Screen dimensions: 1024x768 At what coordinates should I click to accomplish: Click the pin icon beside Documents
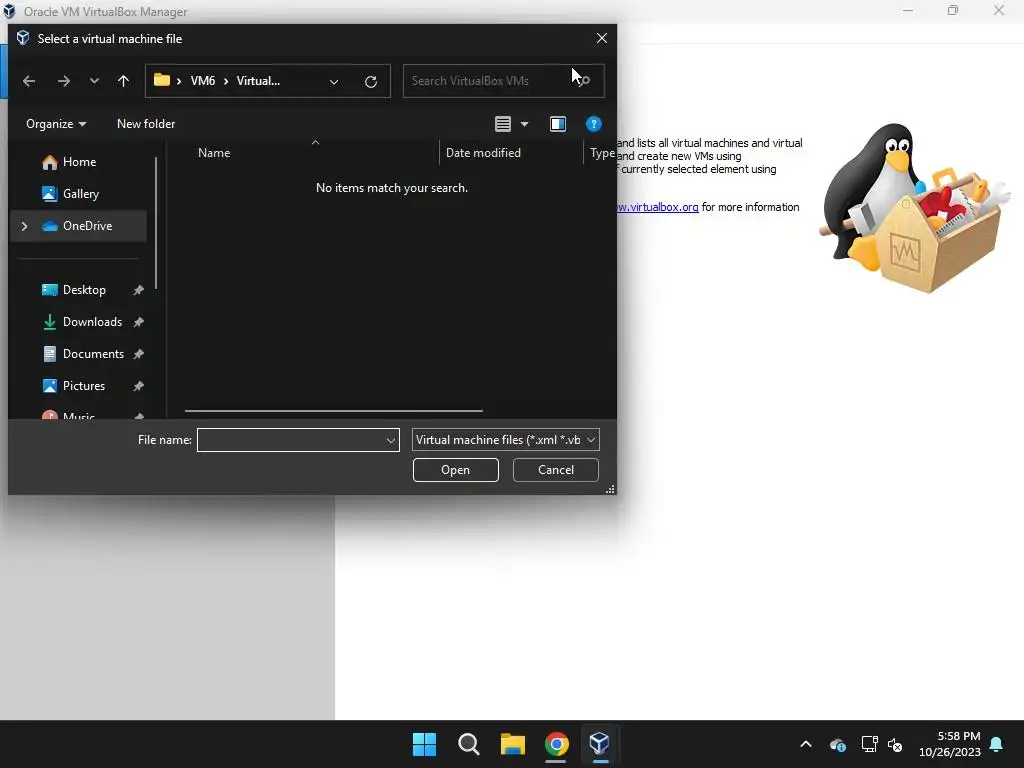pyautogui.click(x=138, y=354)
